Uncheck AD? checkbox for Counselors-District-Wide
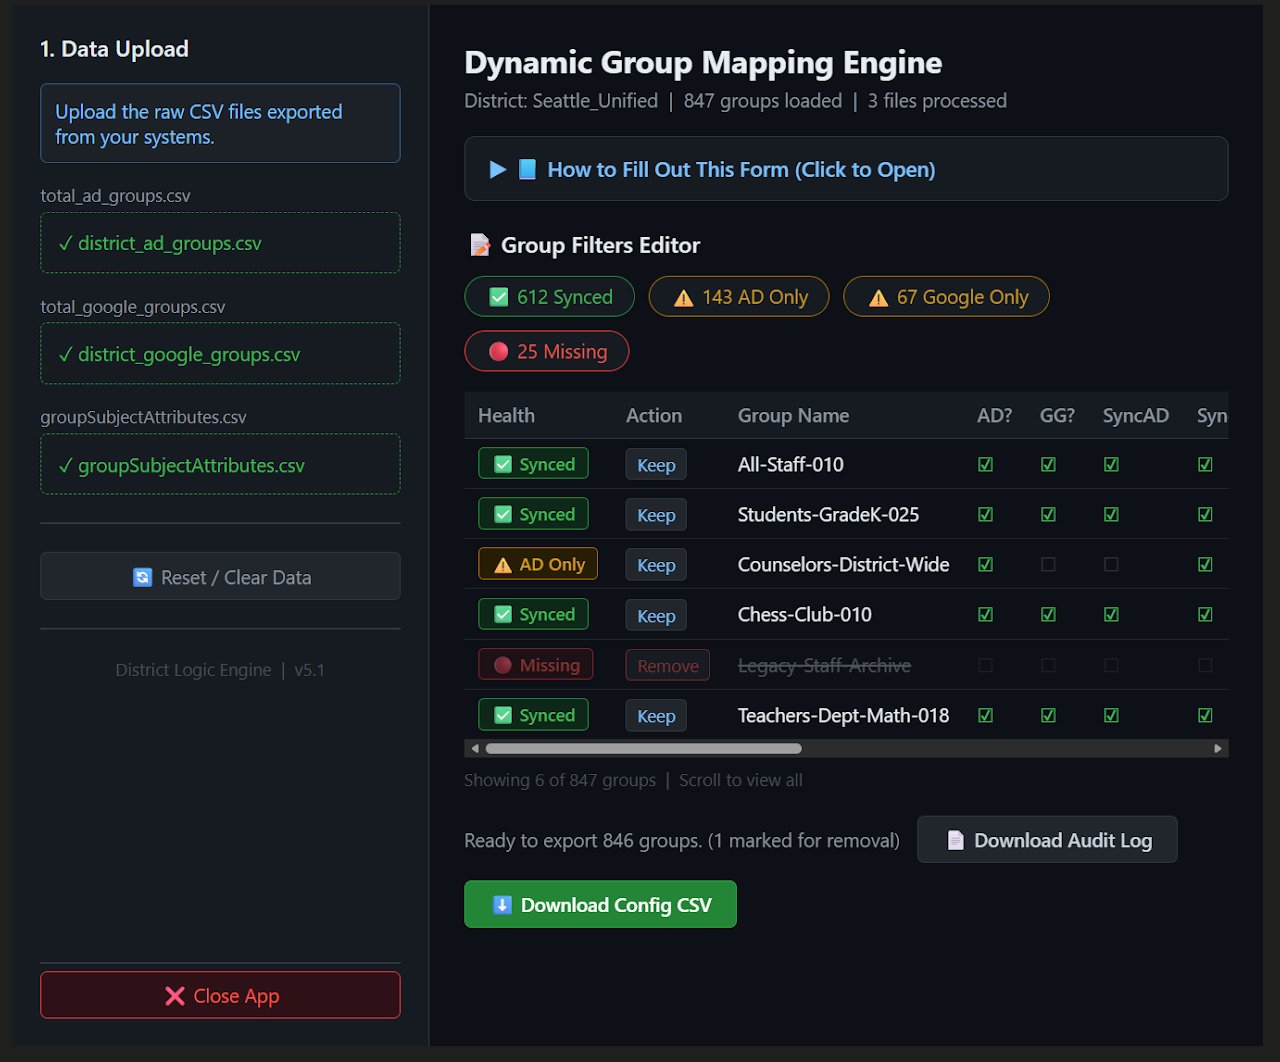The height and width of the screenshot is (1062, 1280). coord(985,564)
